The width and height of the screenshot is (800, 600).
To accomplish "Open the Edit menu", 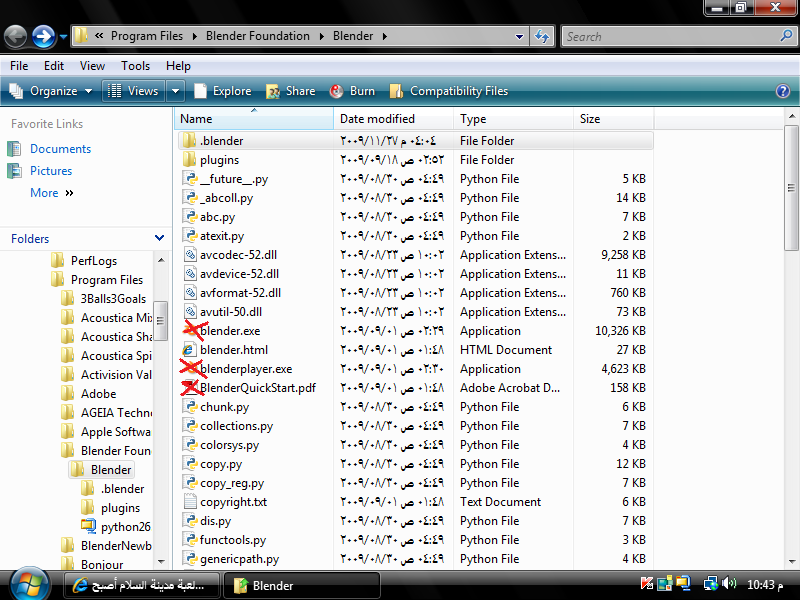I will pyautogui.click(x=54, y=66).
